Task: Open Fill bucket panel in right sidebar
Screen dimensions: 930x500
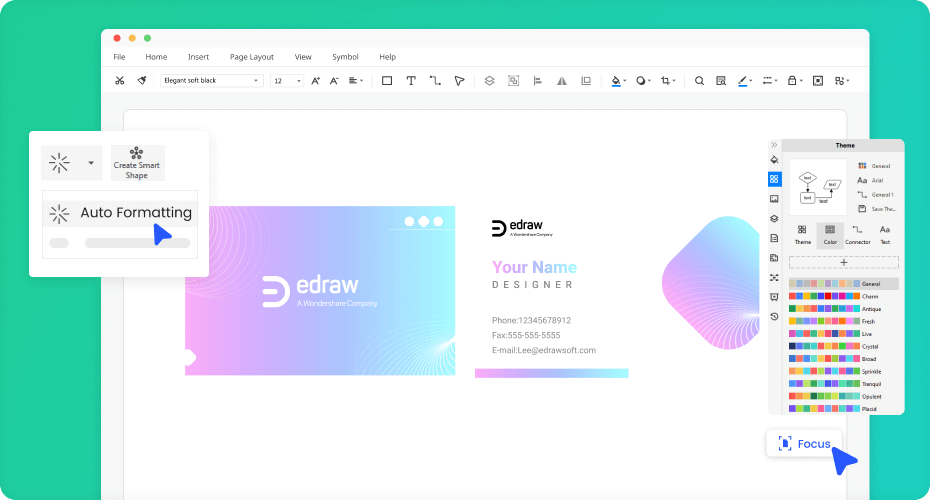Action: (x=774, y=160)
